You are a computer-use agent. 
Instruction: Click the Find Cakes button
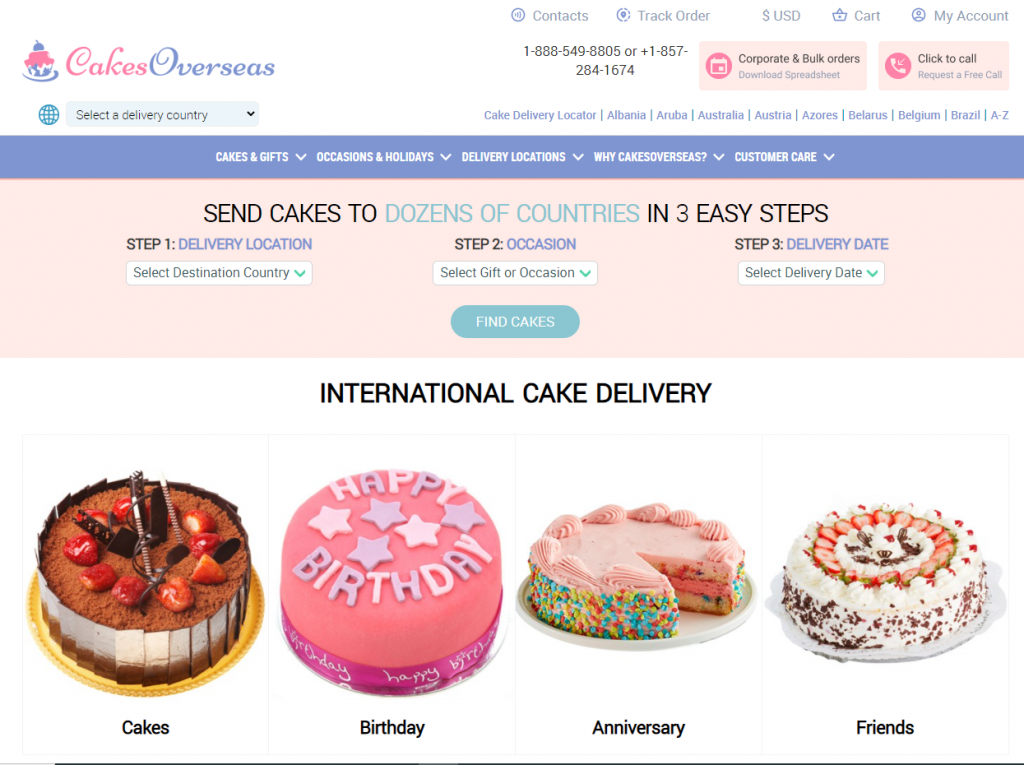click(515, 321)
